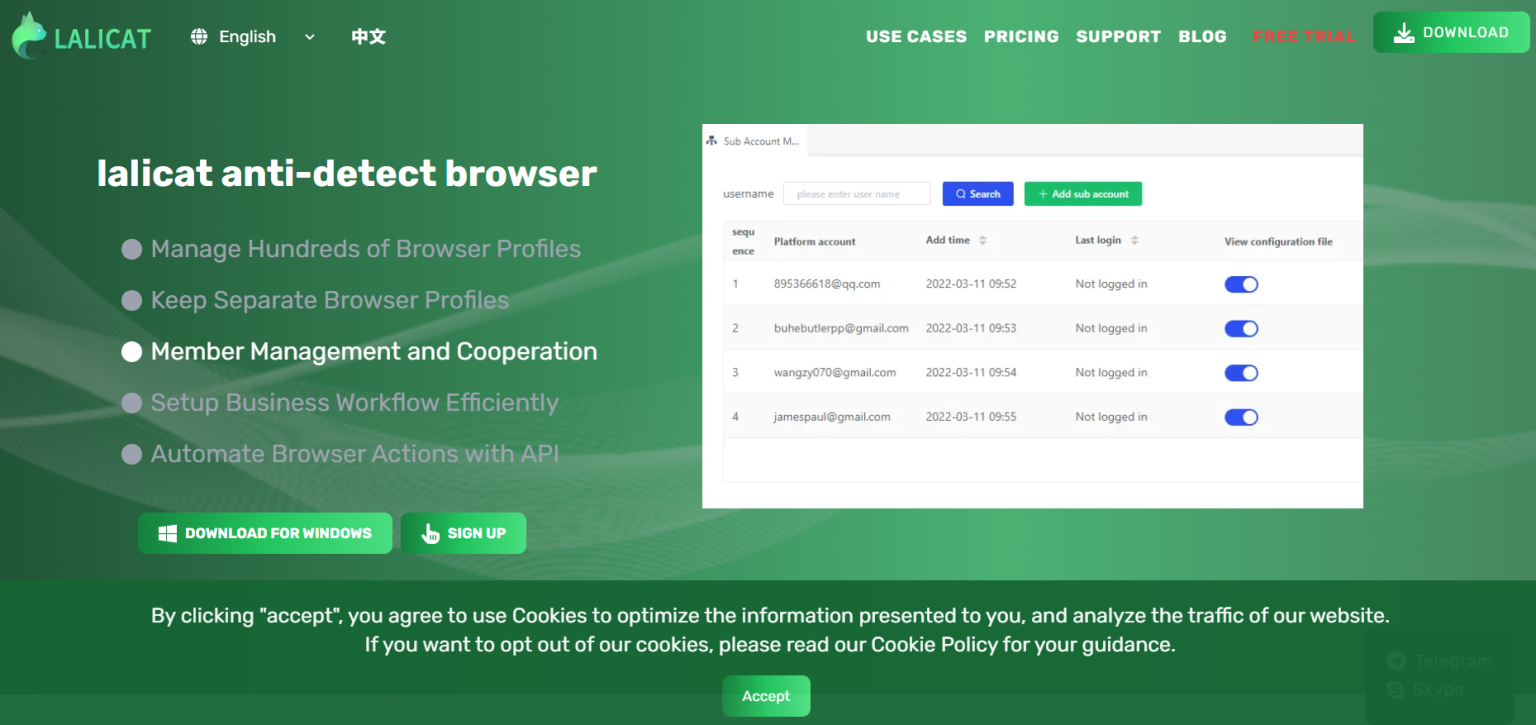
Task: Click the Sub Account Manager tab icon
Action: tap(712, 140)
